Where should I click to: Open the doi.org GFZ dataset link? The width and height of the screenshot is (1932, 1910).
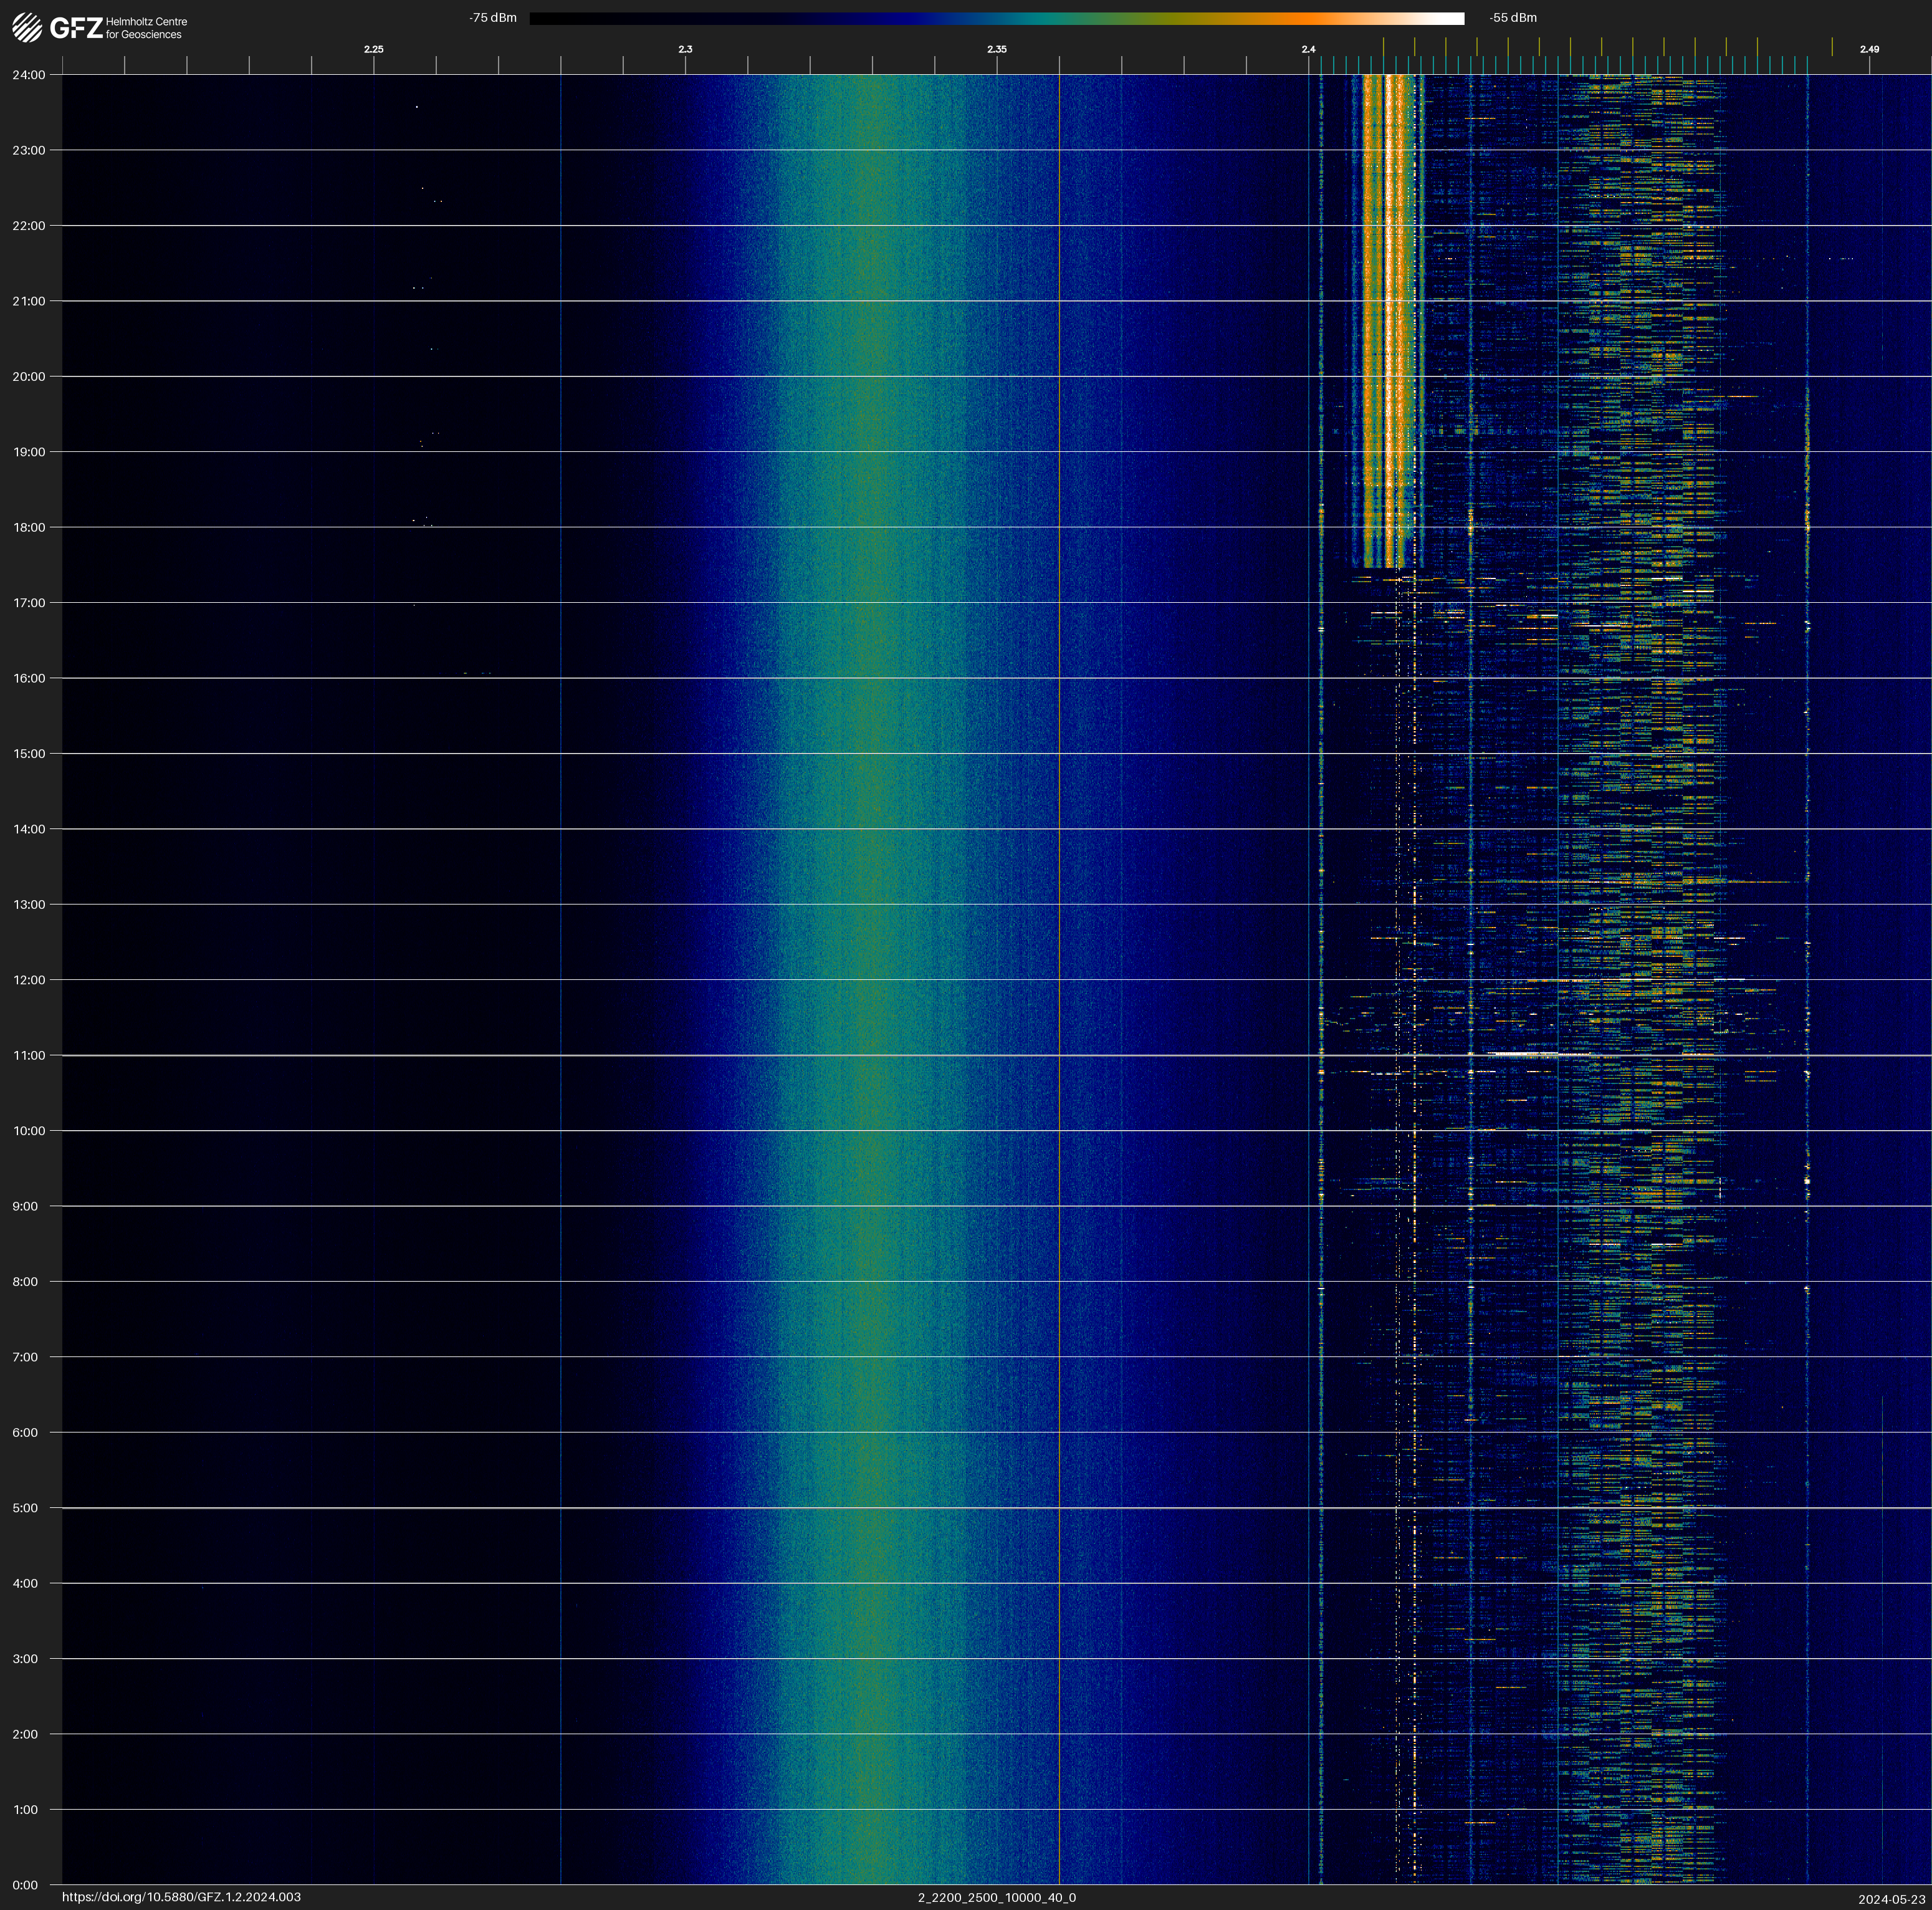tap(181, 1897)
